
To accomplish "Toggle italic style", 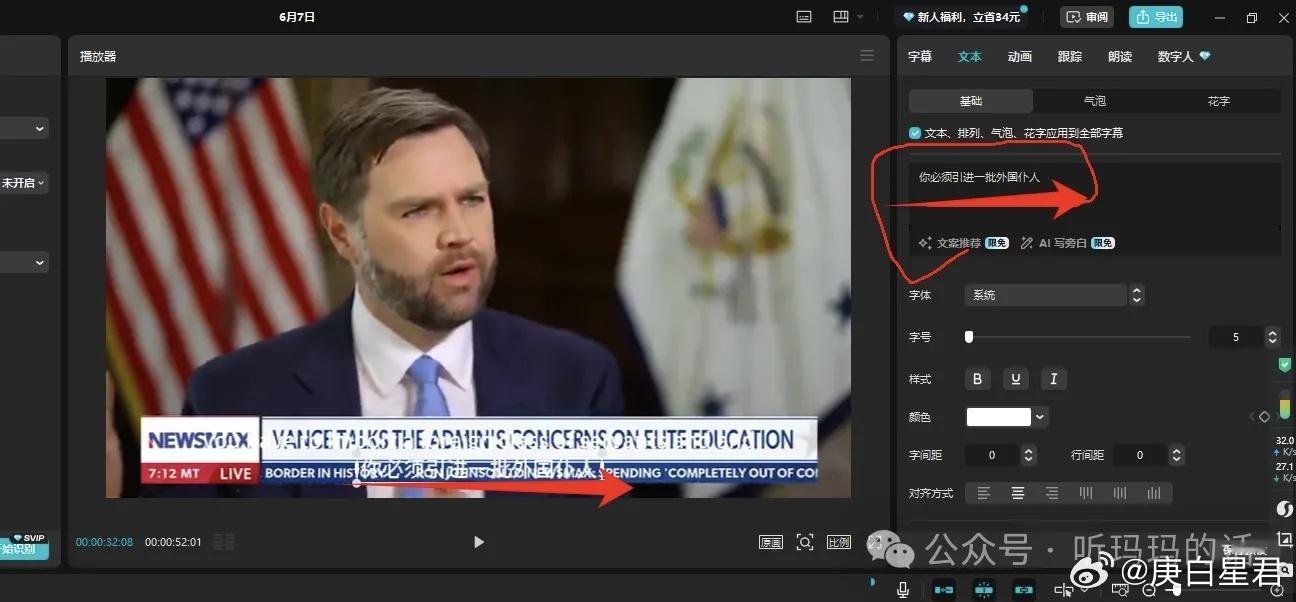I will coord(1053,379).
